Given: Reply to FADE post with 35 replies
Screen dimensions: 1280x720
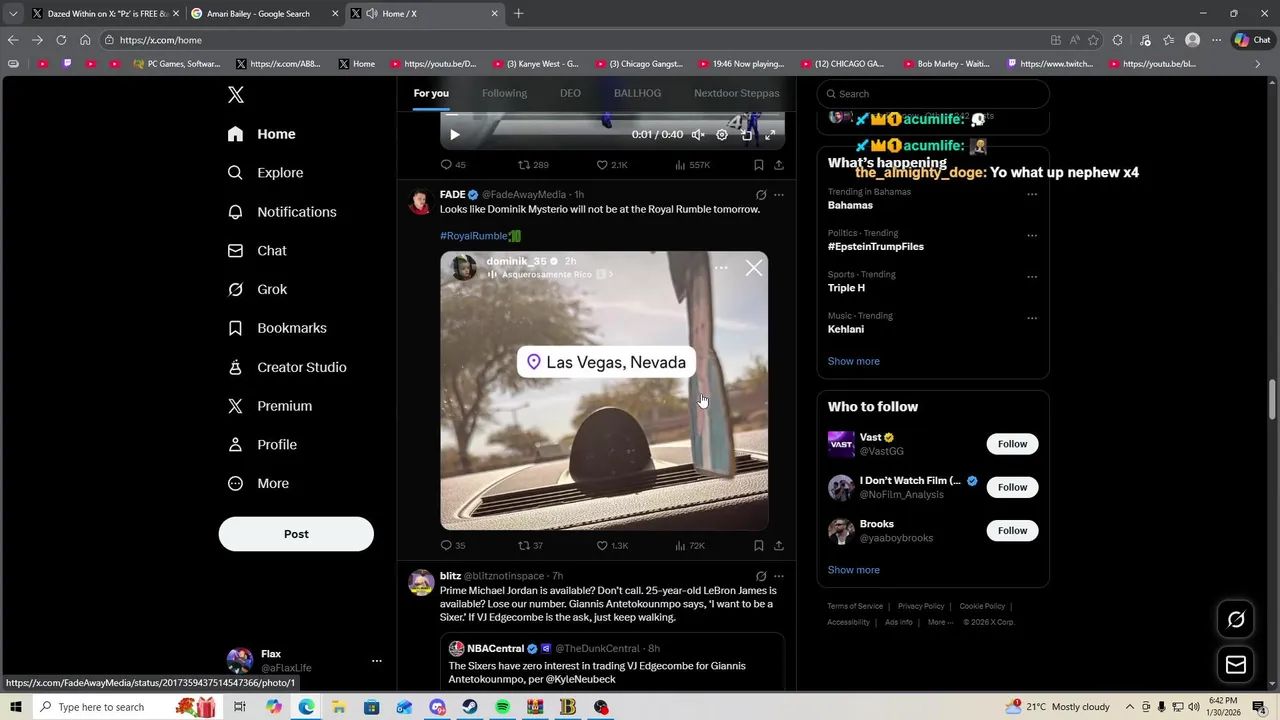Looking at the screenshot, I should [x=453, y=546].
